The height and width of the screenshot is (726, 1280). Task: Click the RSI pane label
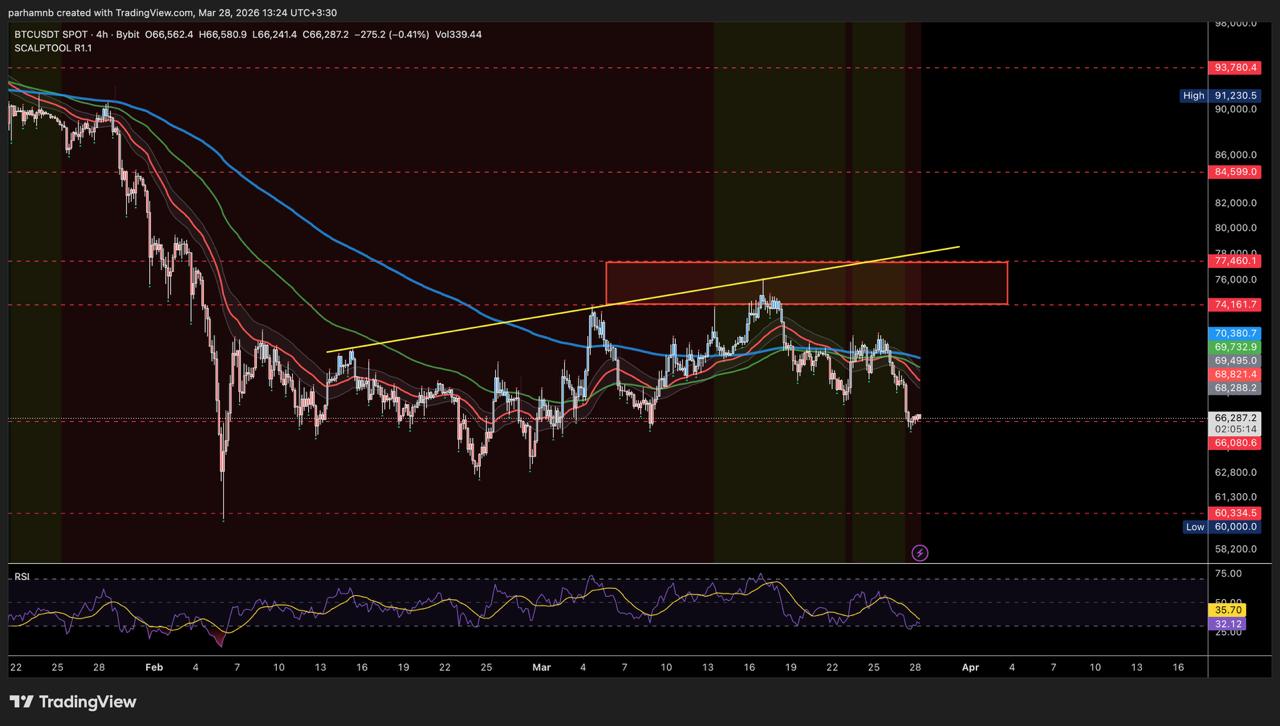coord(22,577)
